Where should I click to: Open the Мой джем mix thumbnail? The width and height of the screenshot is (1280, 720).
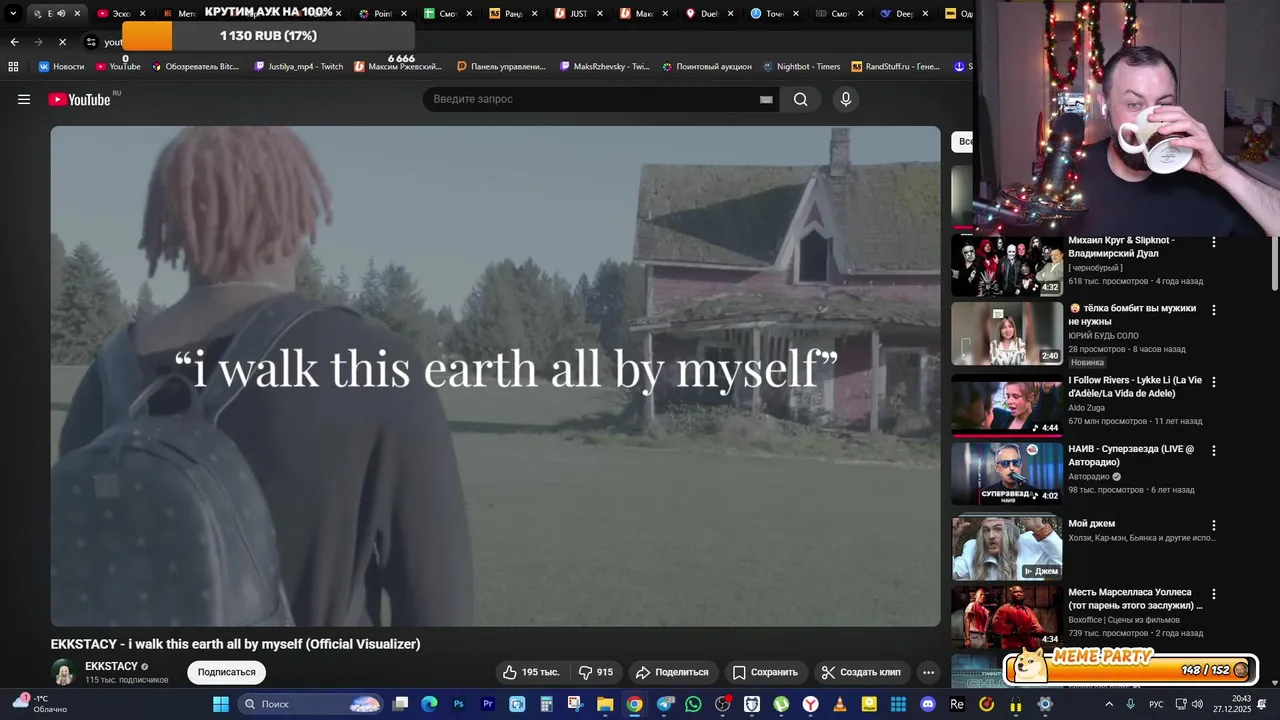click(1007, 547)
